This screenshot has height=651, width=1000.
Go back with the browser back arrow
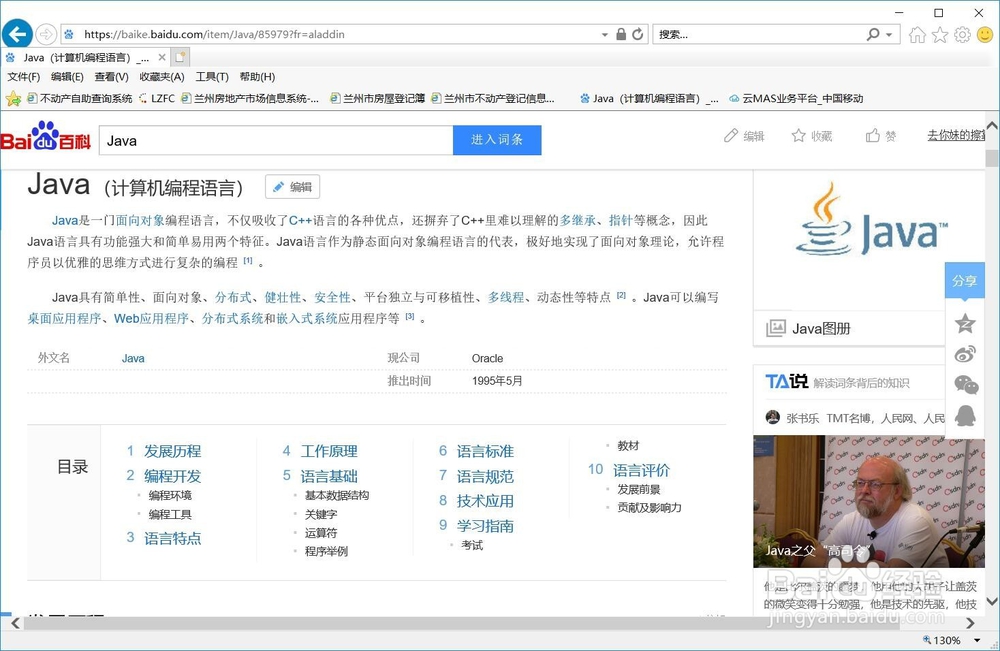pyautogui.click(x=17, y=34)
